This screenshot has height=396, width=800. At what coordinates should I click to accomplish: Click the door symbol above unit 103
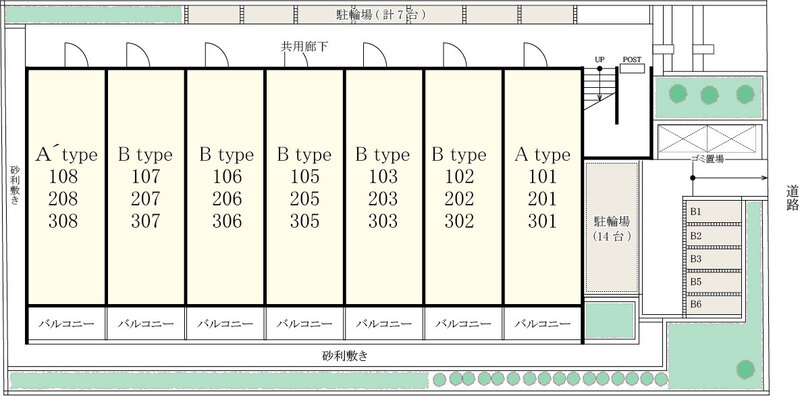click(x=375, y=55)
